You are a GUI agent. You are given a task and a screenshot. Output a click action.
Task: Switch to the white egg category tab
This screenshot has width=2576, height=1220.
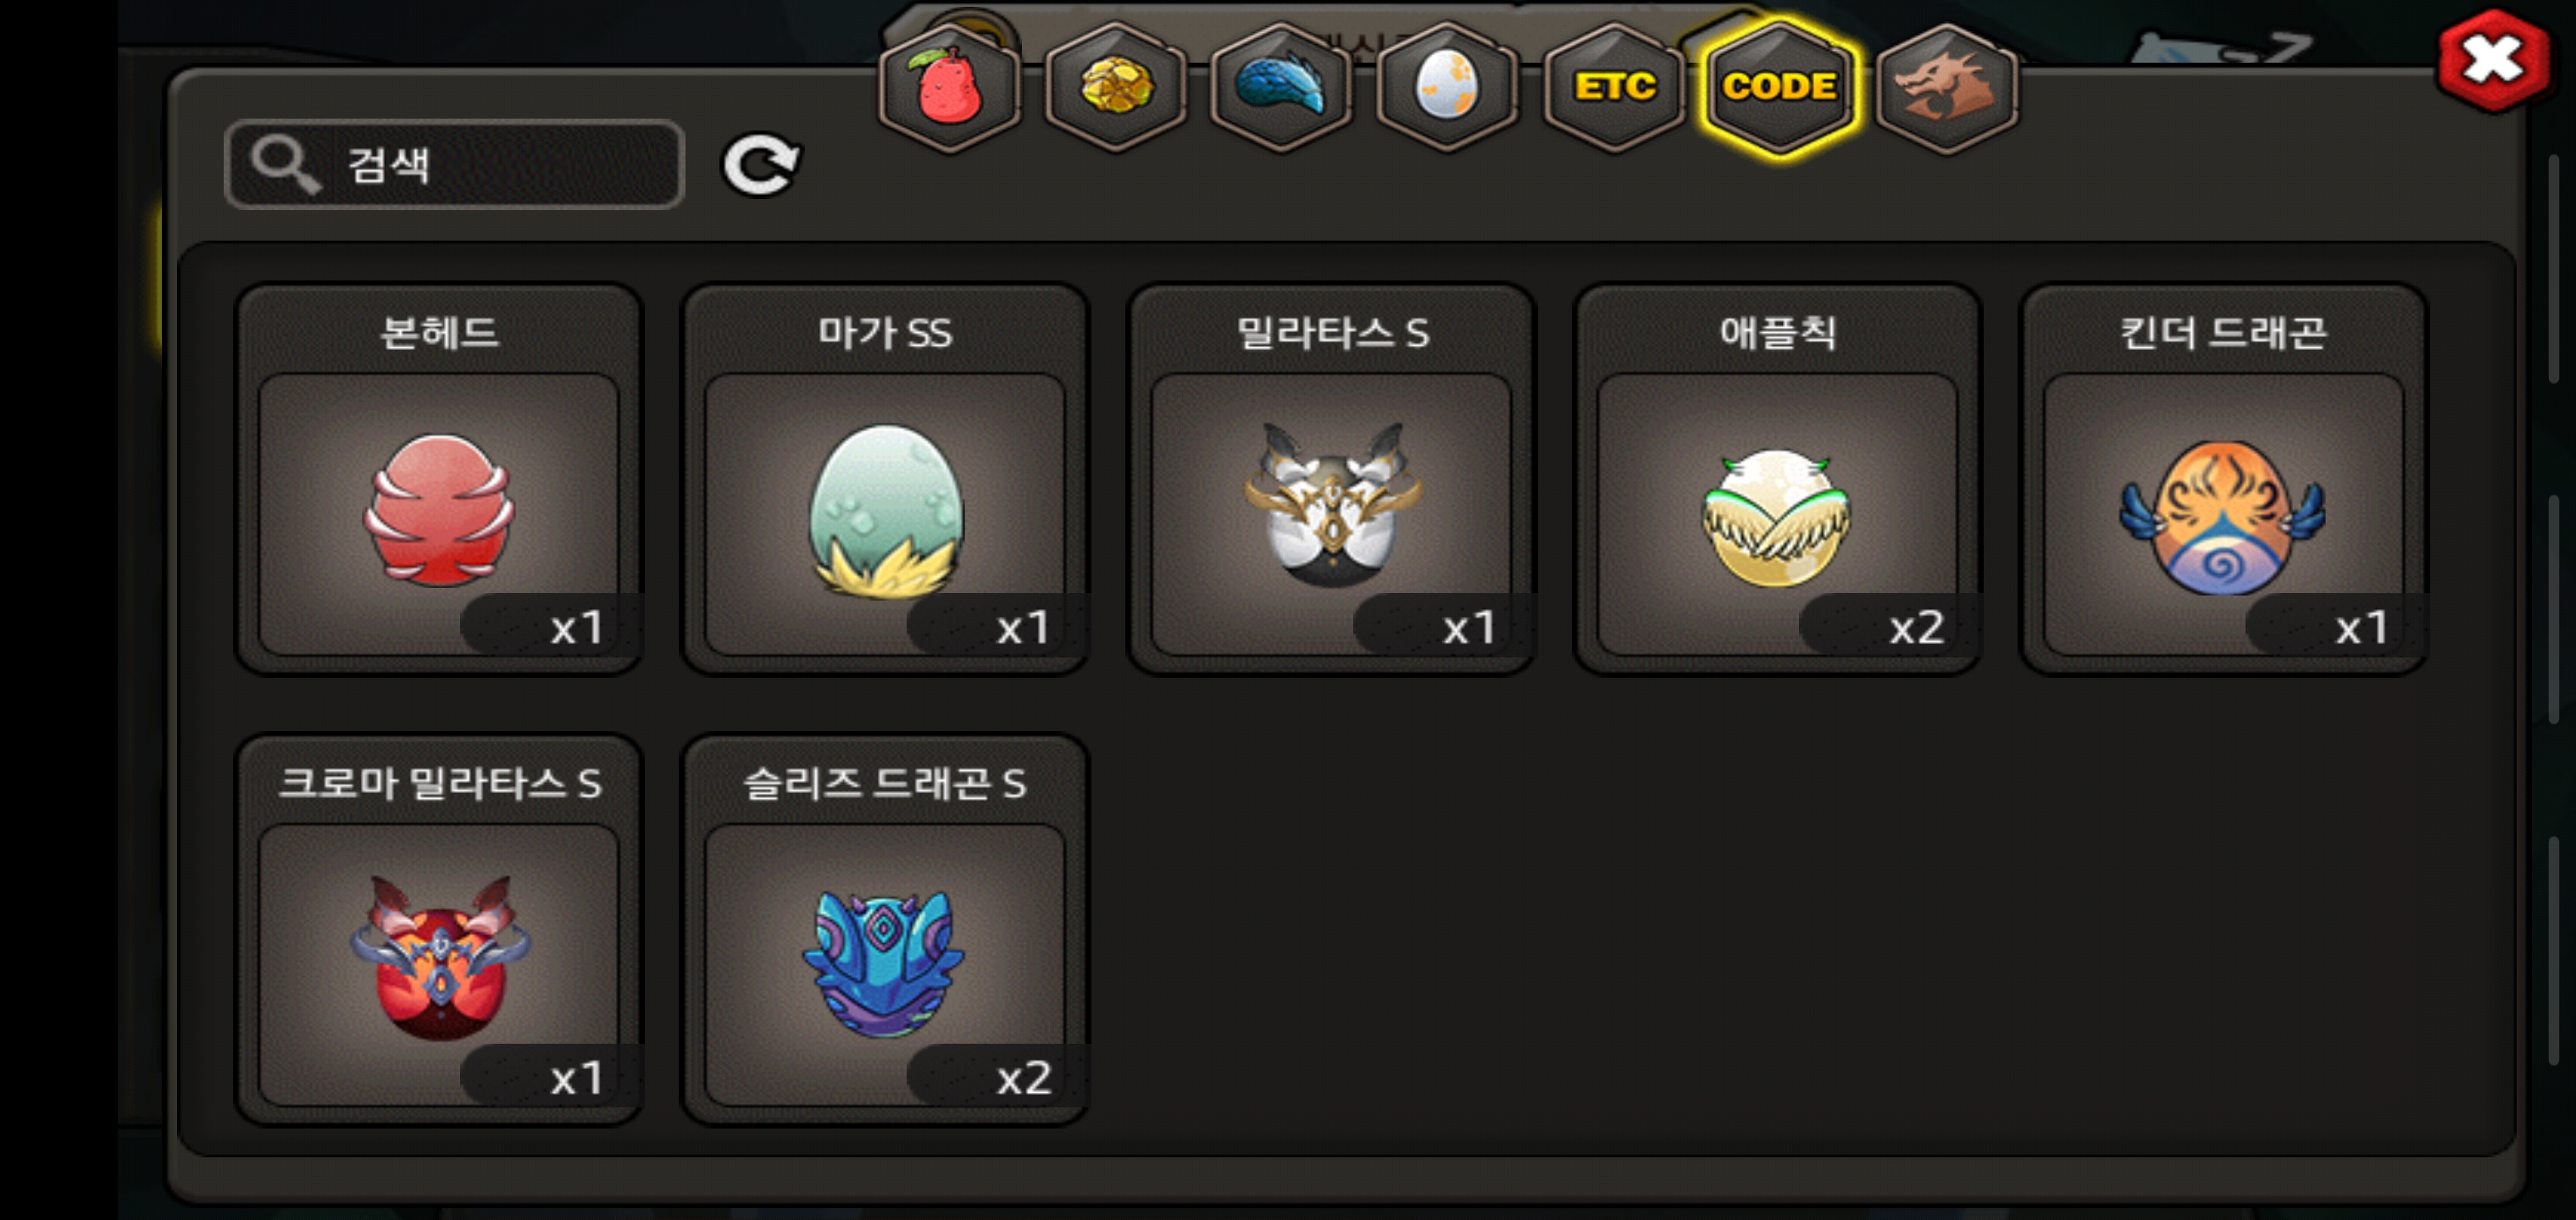[x=1447, y=88]
